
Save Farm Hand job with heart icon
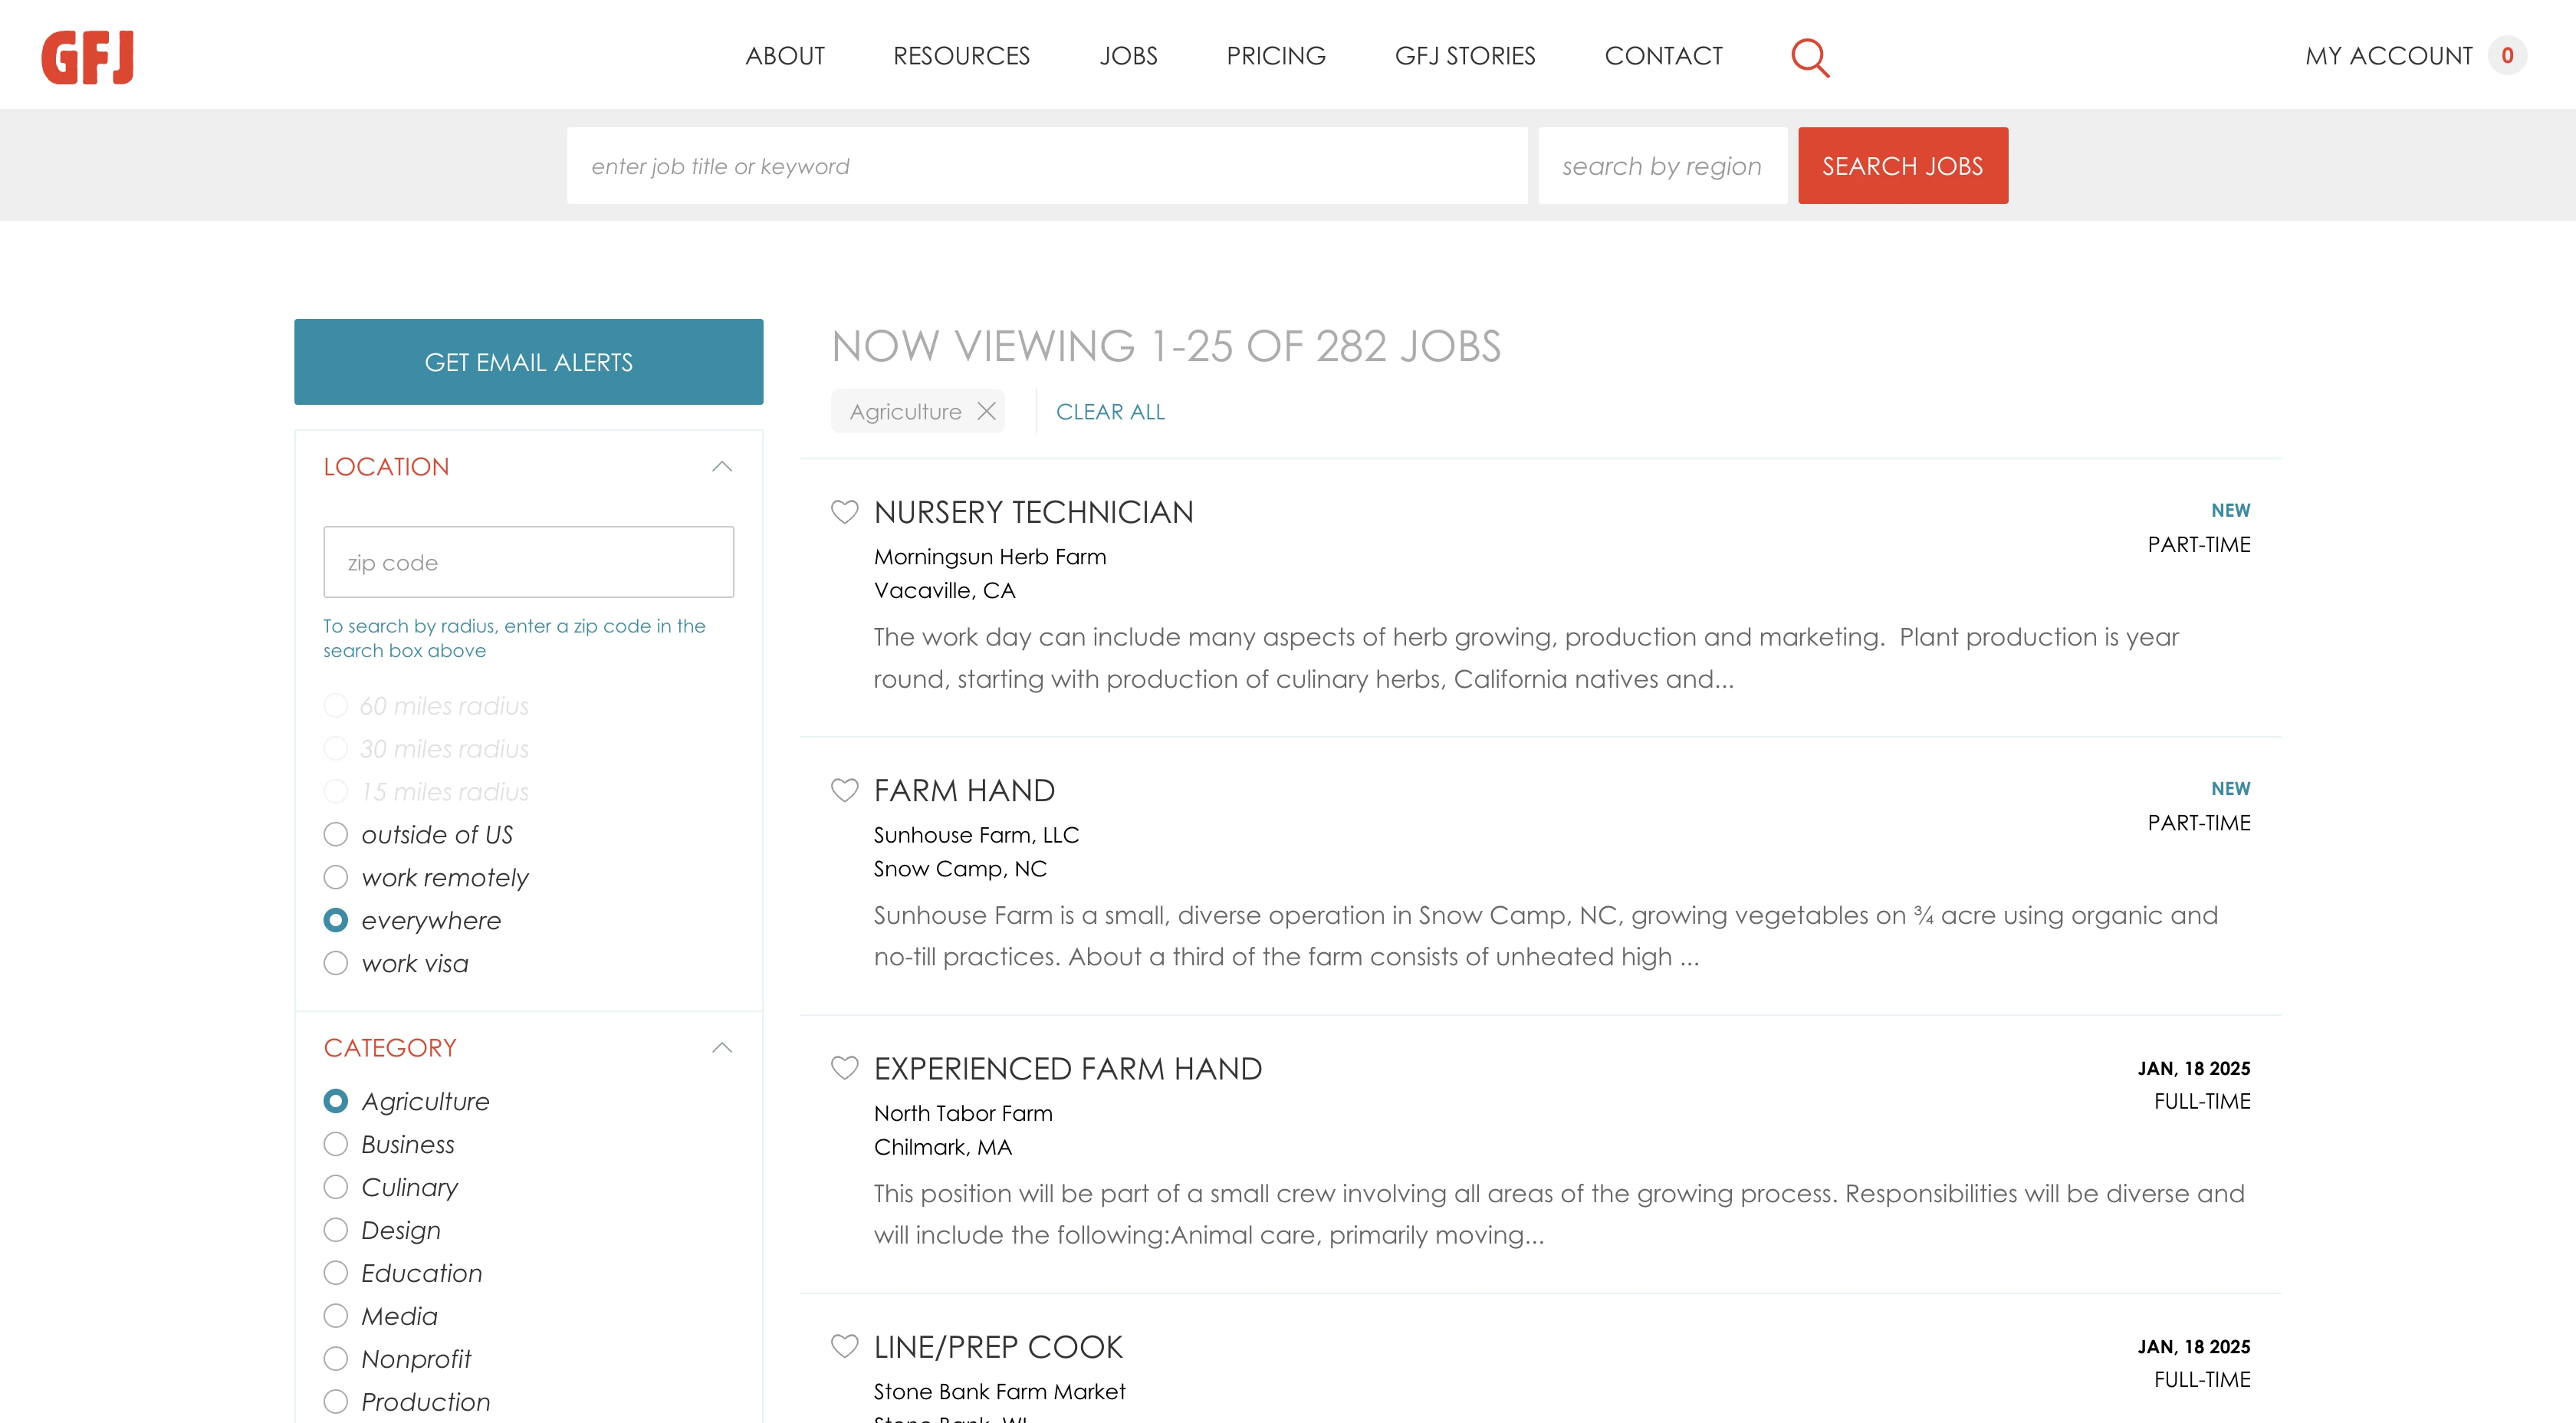coord(844,790)
